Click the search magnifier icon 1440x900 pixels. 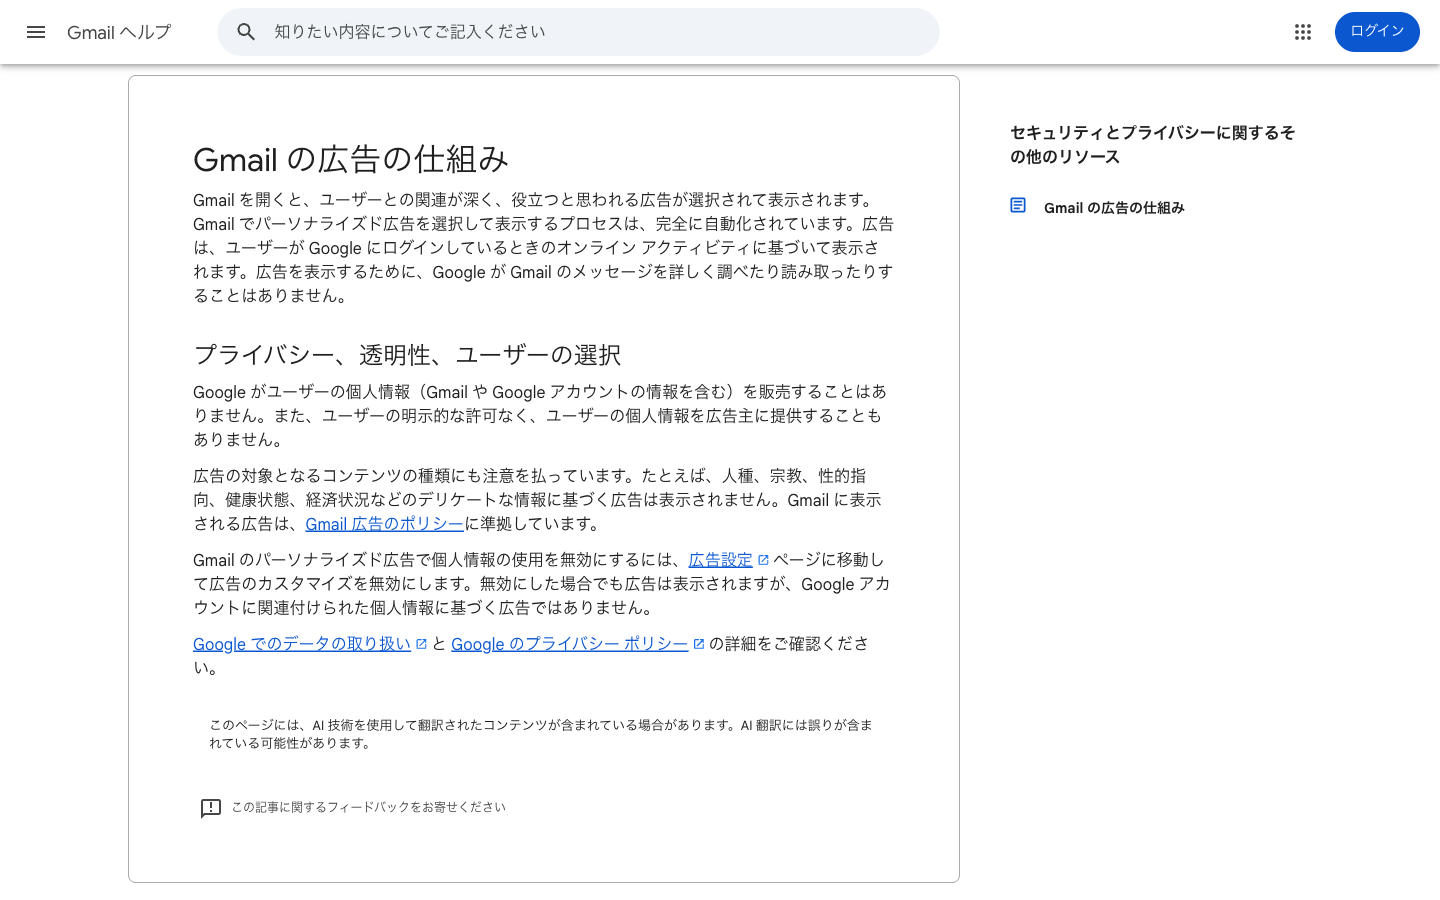(x=246, y=32)
